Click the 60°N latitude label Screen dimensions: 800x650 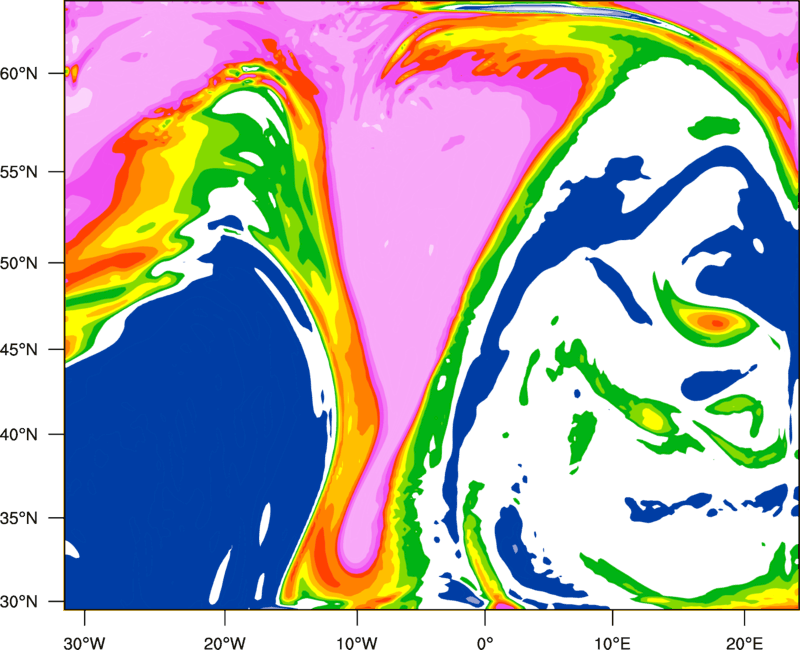(x=19, y=74)
